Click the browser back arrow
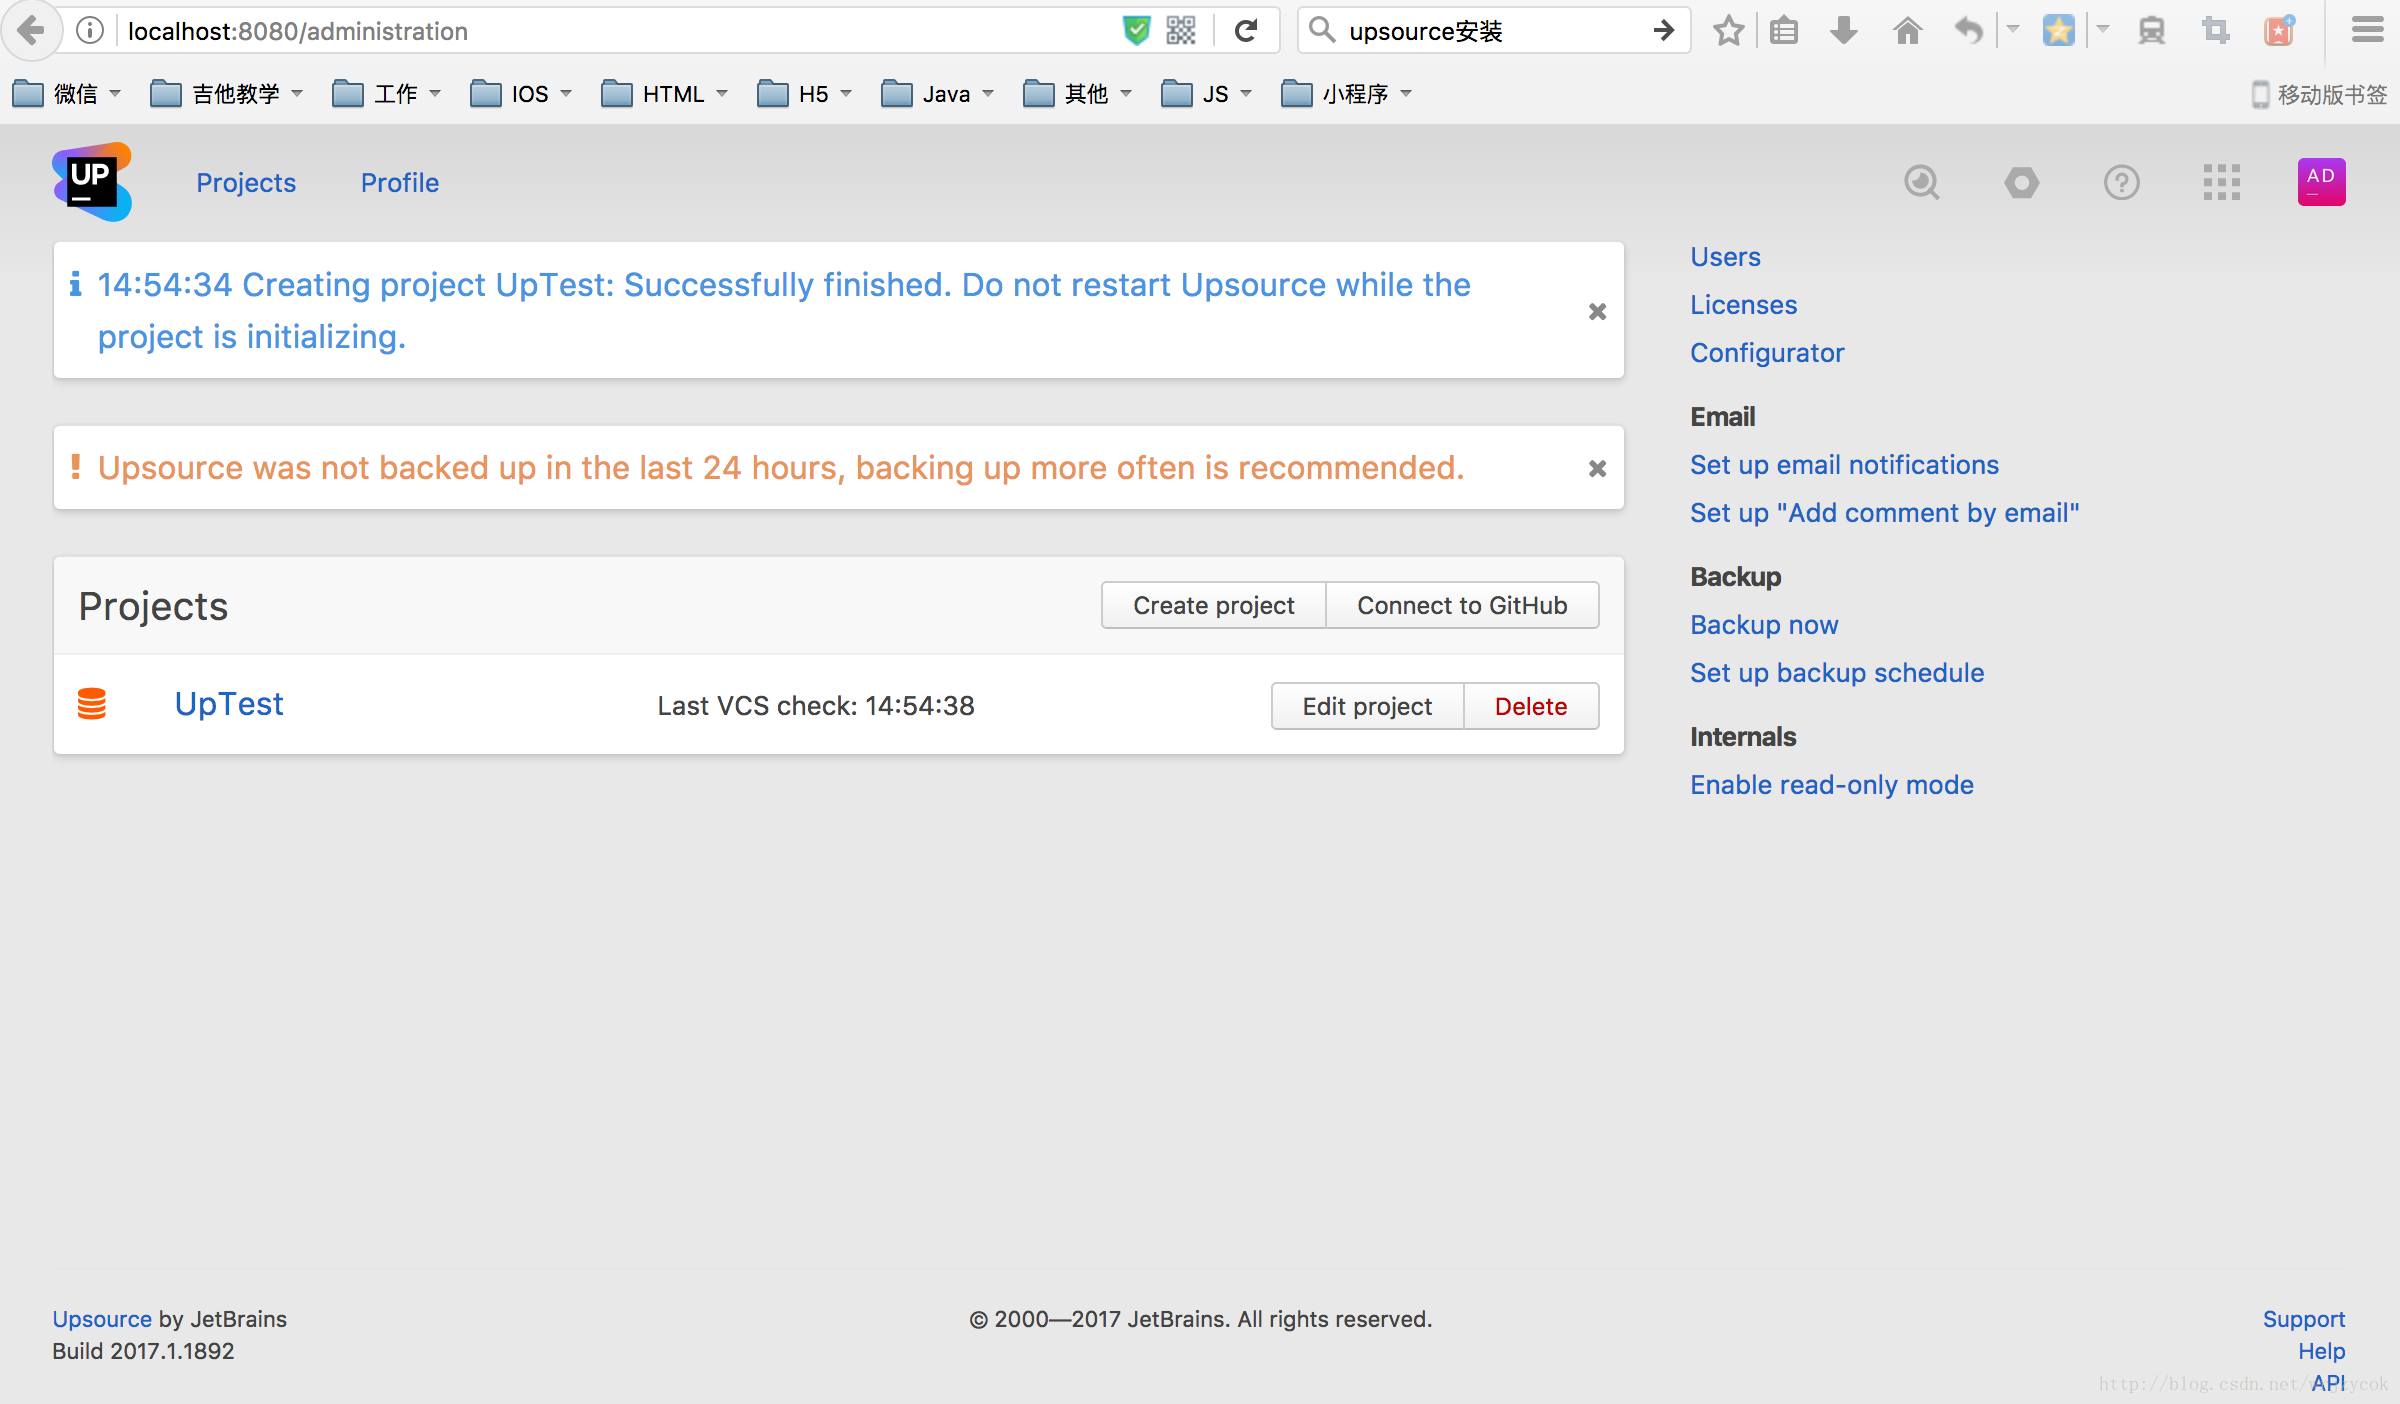2400x1404 pixels. (31, 31)
